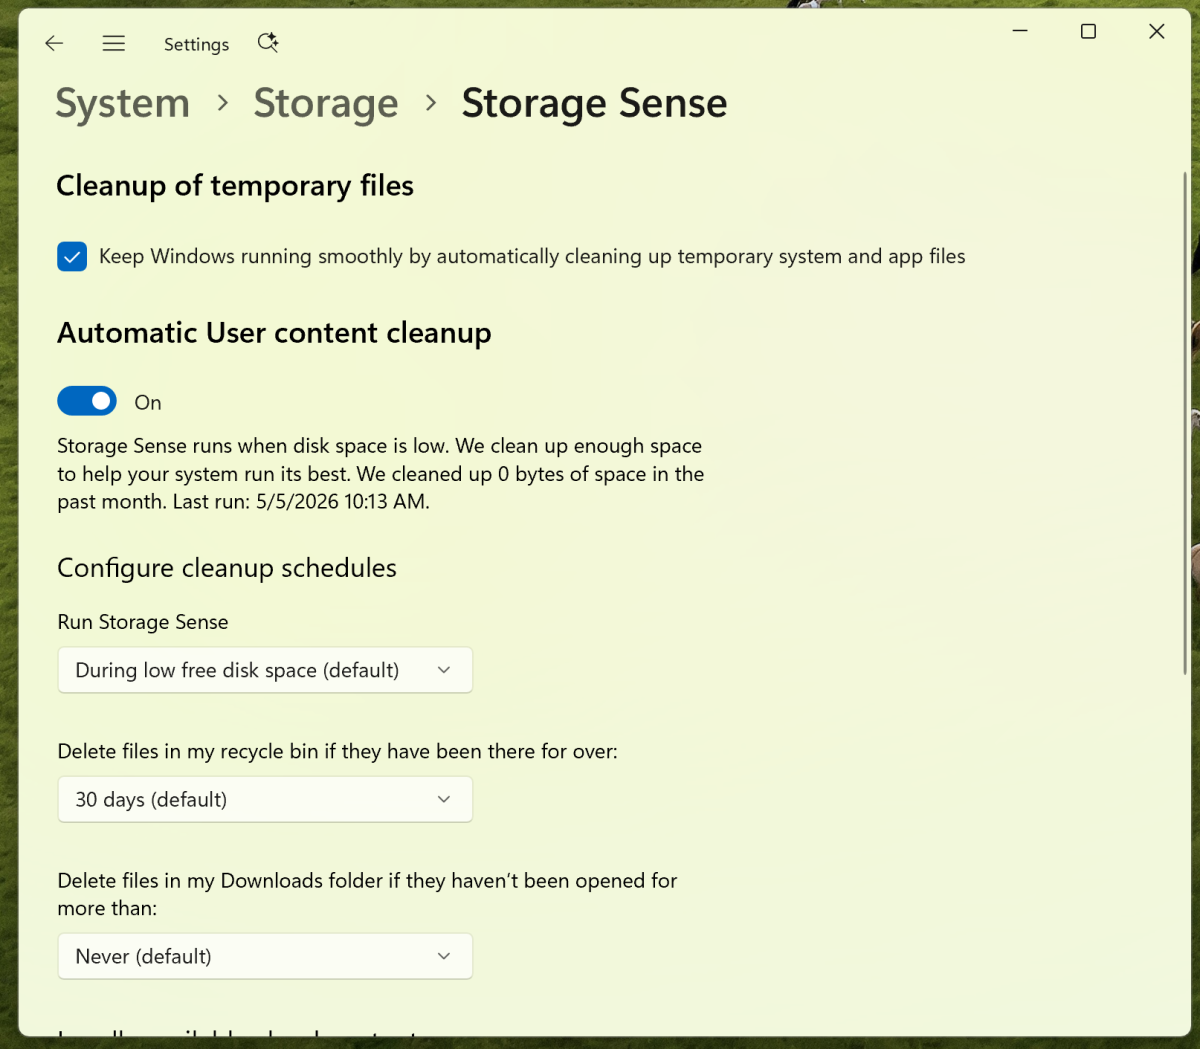This screenshot has height=1049, width=1200.
Task: Open the Downloads folder Never dropdown
Action: [265, 956]
